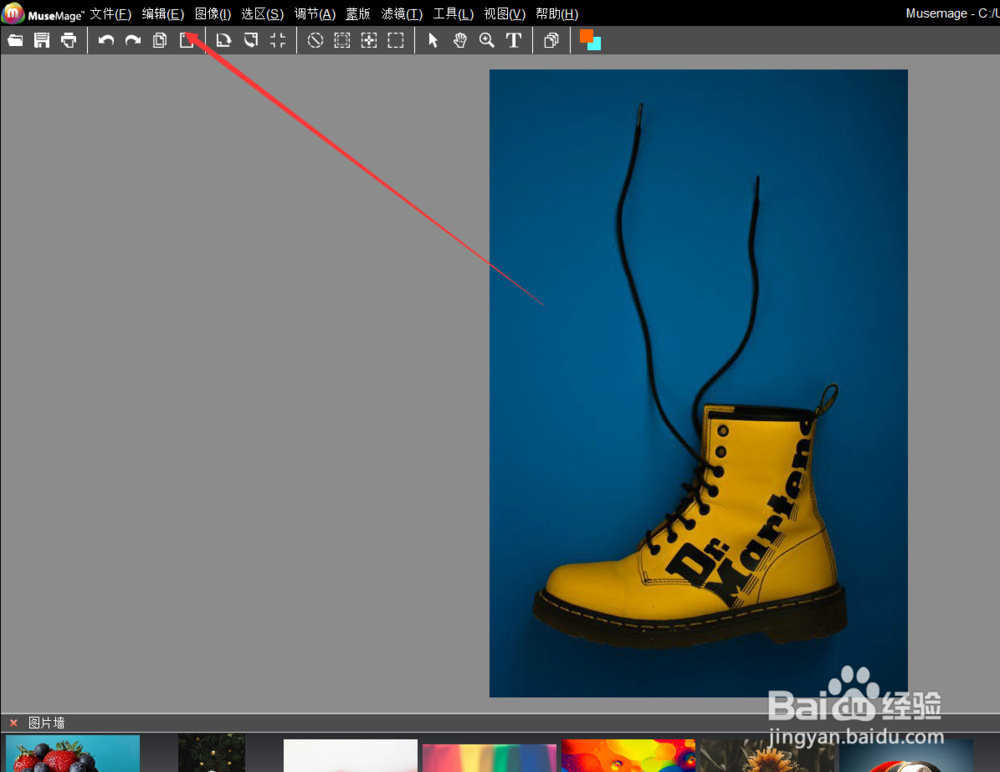Open the cyan background color swatch
This screenshot has width=1000, height=772.
pos(596,45)
